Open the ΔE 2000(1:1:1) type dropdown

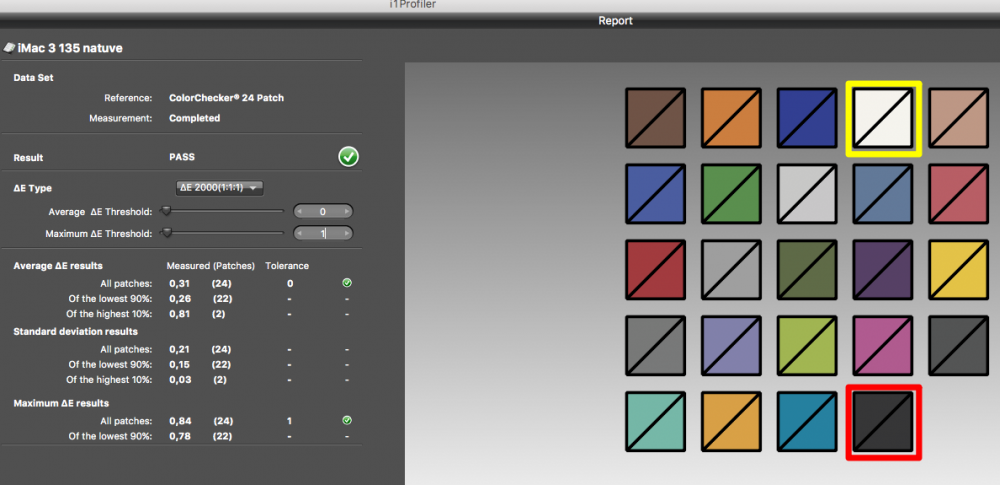(x=219, y=188)
